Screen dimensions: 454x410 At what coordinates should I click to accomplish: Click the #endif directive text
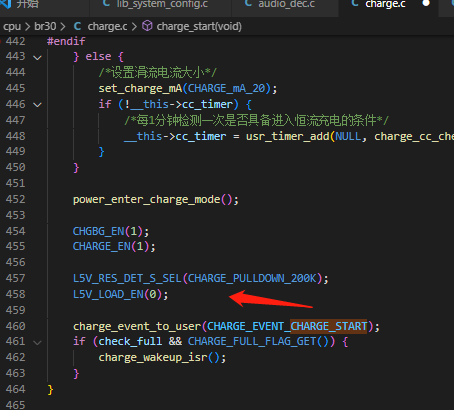click(x=66, y=41)
